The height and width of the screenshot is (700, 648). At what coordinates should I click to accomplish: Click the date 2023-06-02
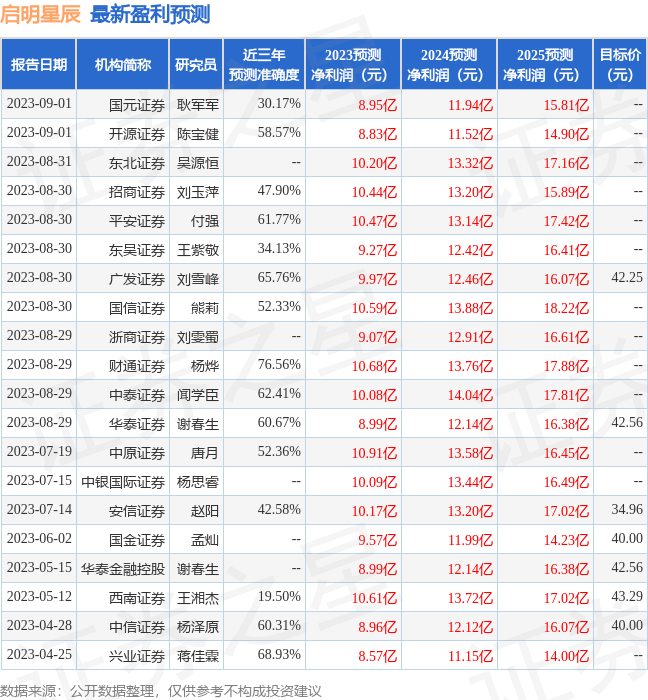[39, 538]
